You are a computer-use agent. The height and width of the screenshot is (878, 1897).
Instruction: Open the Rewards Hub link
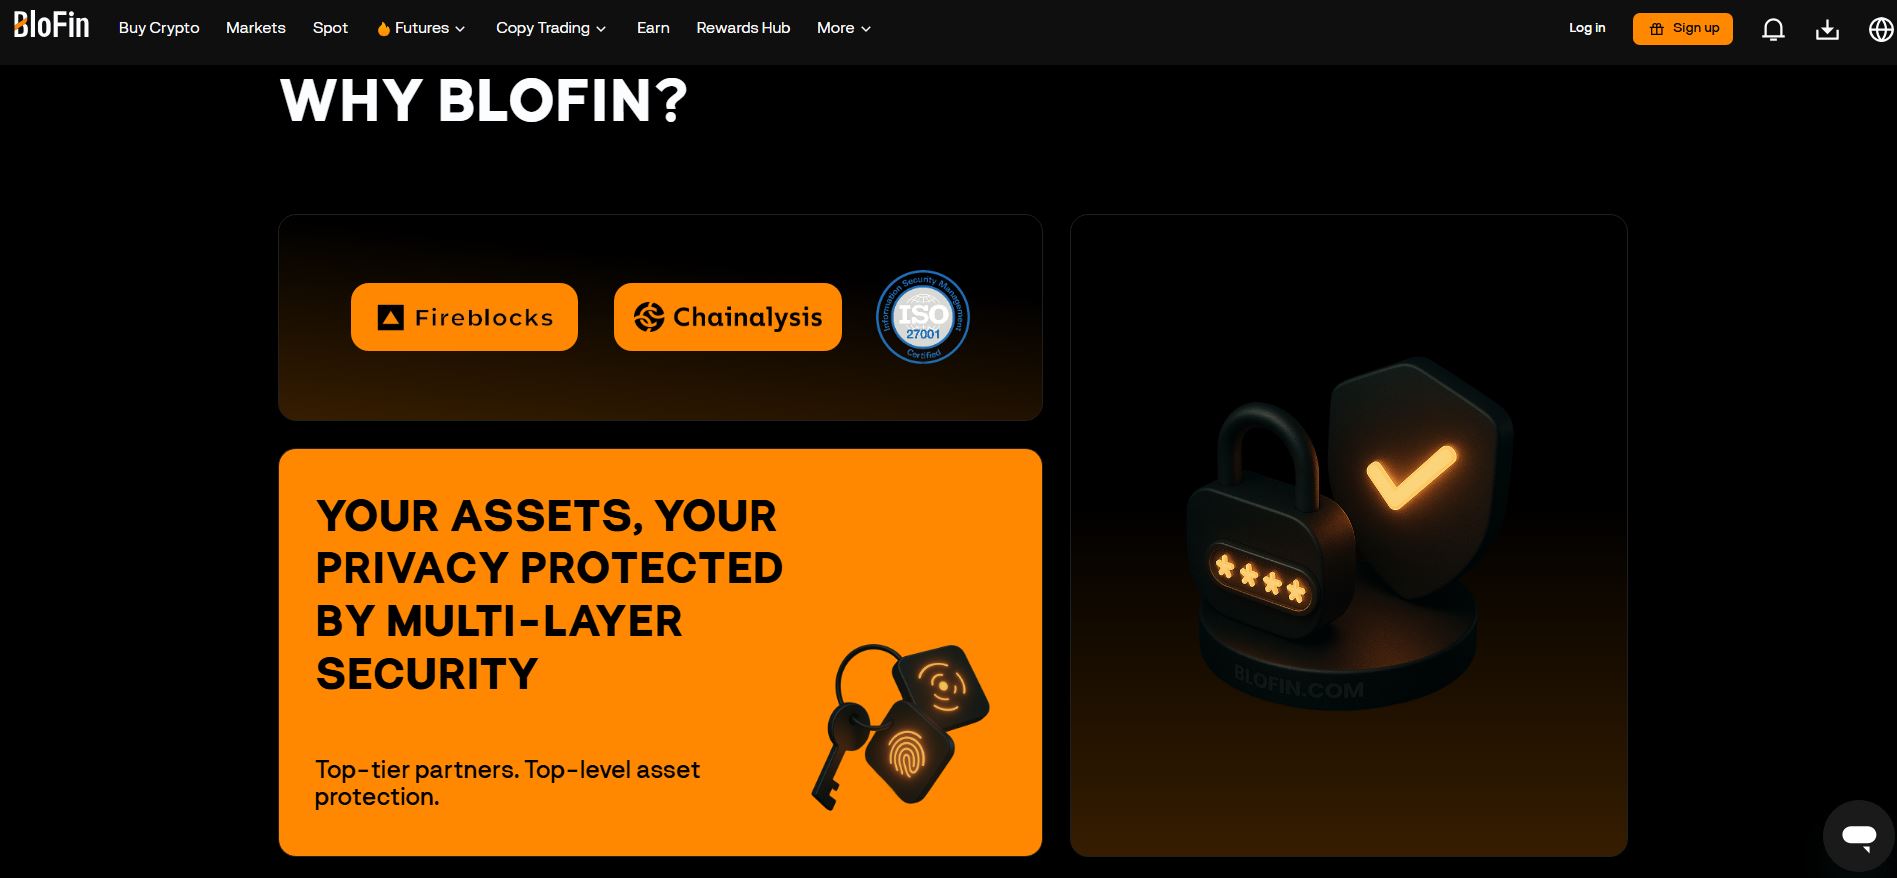[x=743, y=28]
